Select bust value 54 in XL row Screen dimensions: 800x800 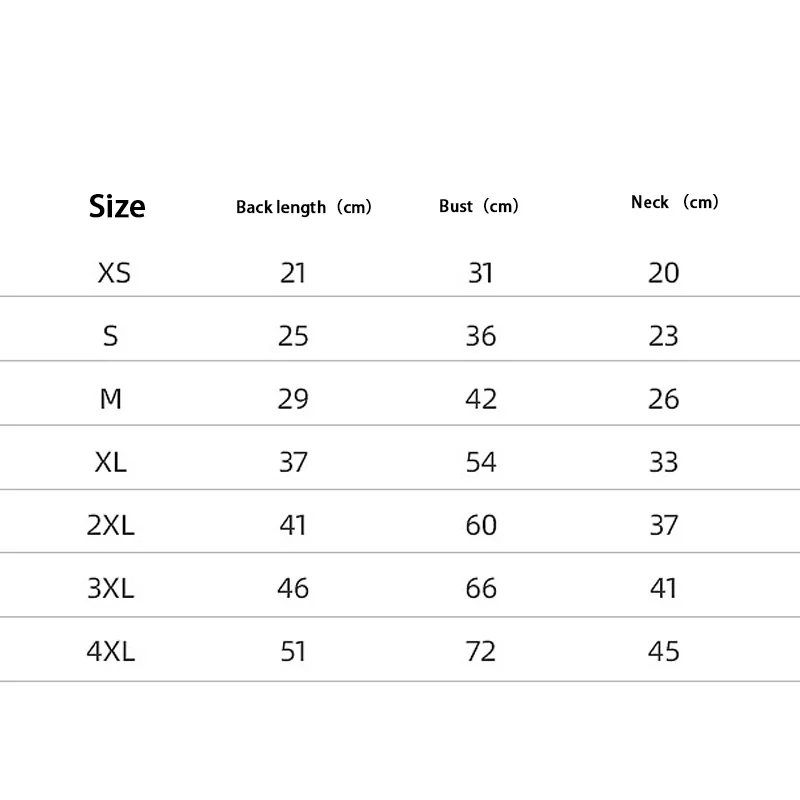481,462
